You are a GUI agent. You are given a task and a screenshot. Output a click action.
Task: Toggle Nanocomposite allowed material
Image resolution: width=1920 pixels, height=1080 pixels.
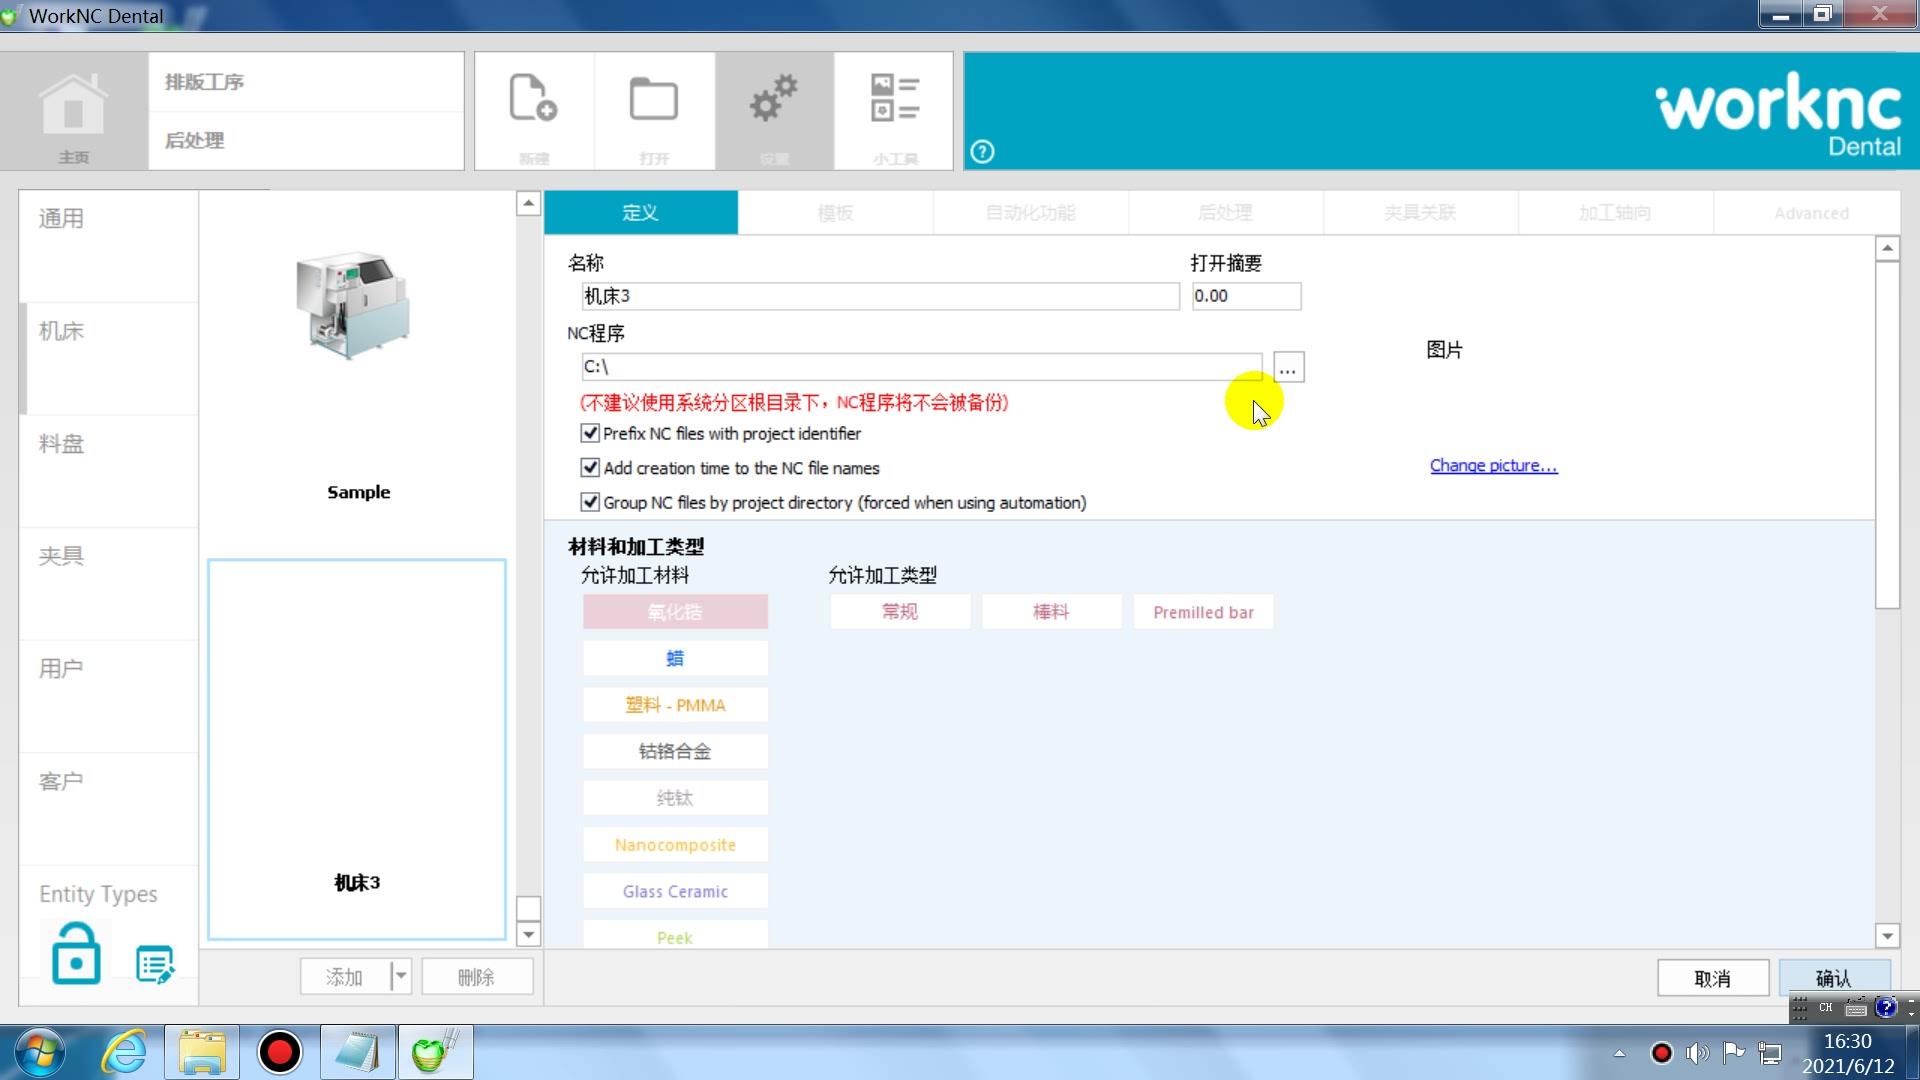pyautogui.click(x=675, y=845)
